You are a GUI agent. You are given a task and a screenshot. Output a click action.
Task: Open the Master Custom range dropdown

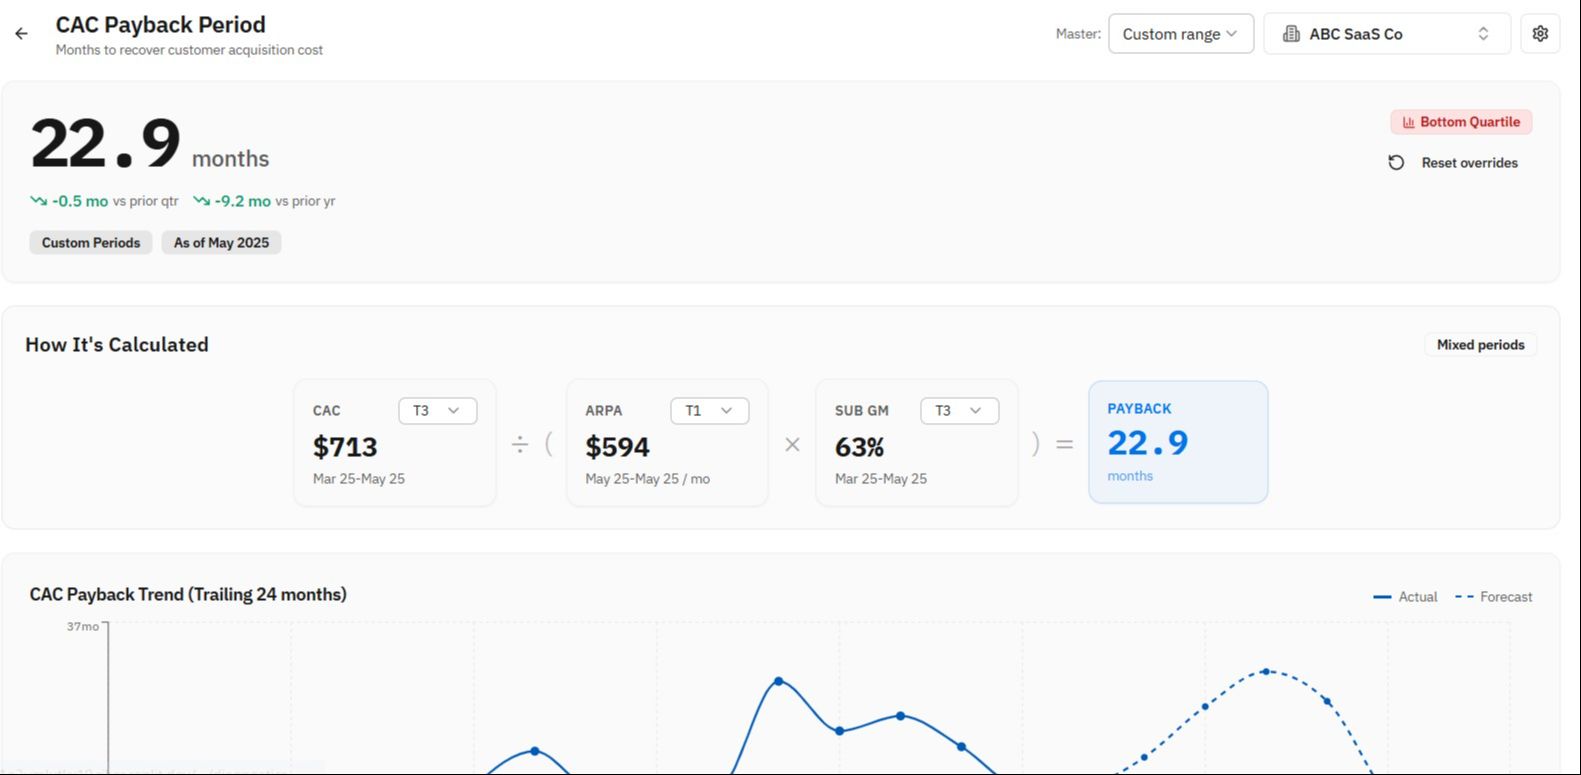pyautogui.click(x=1180, y=34)
